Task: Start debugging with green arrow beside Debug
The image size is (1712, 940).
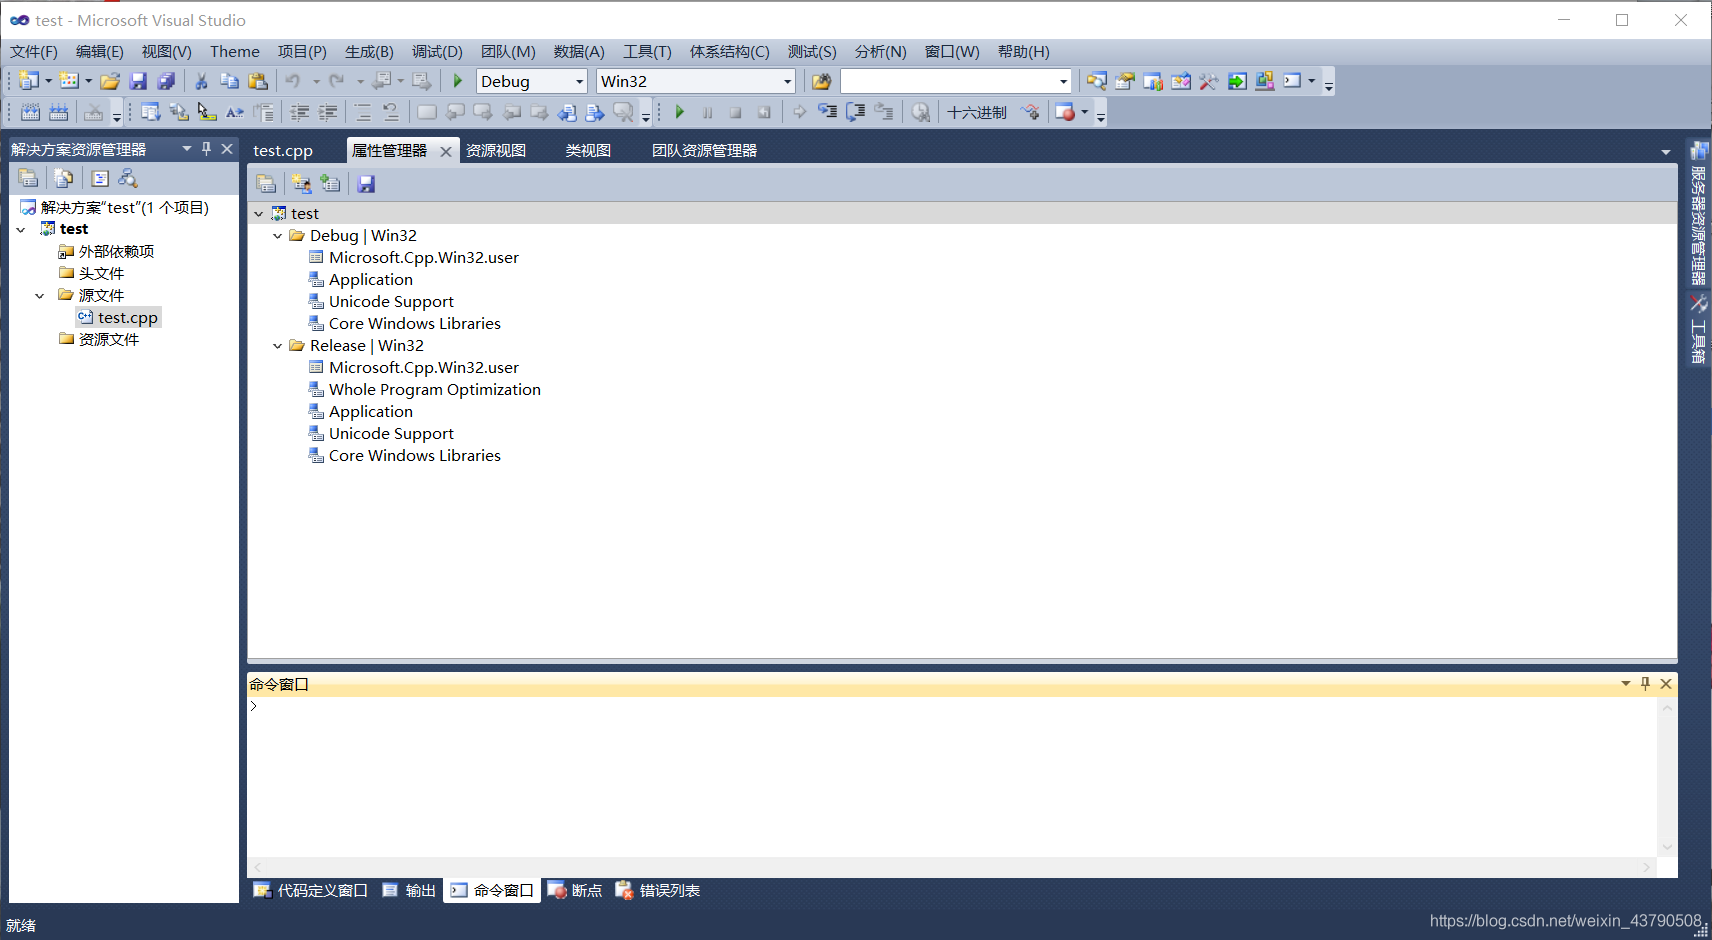Action: tap(457, 81)
